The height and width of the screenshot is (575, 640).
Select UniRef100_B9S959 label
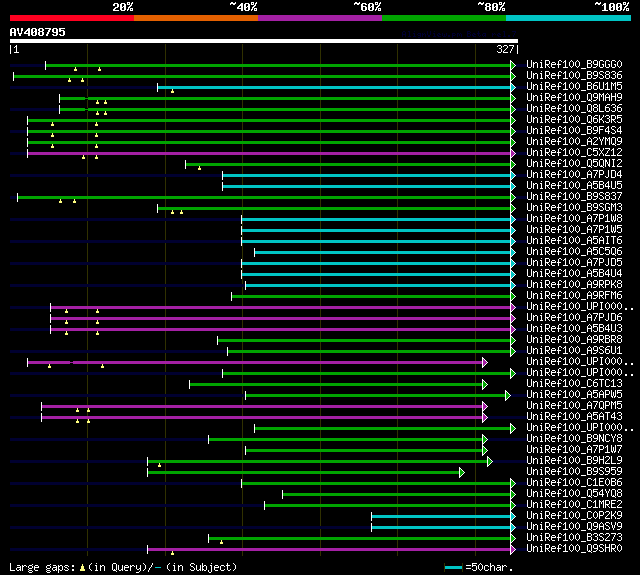click(x=574, y=472)
